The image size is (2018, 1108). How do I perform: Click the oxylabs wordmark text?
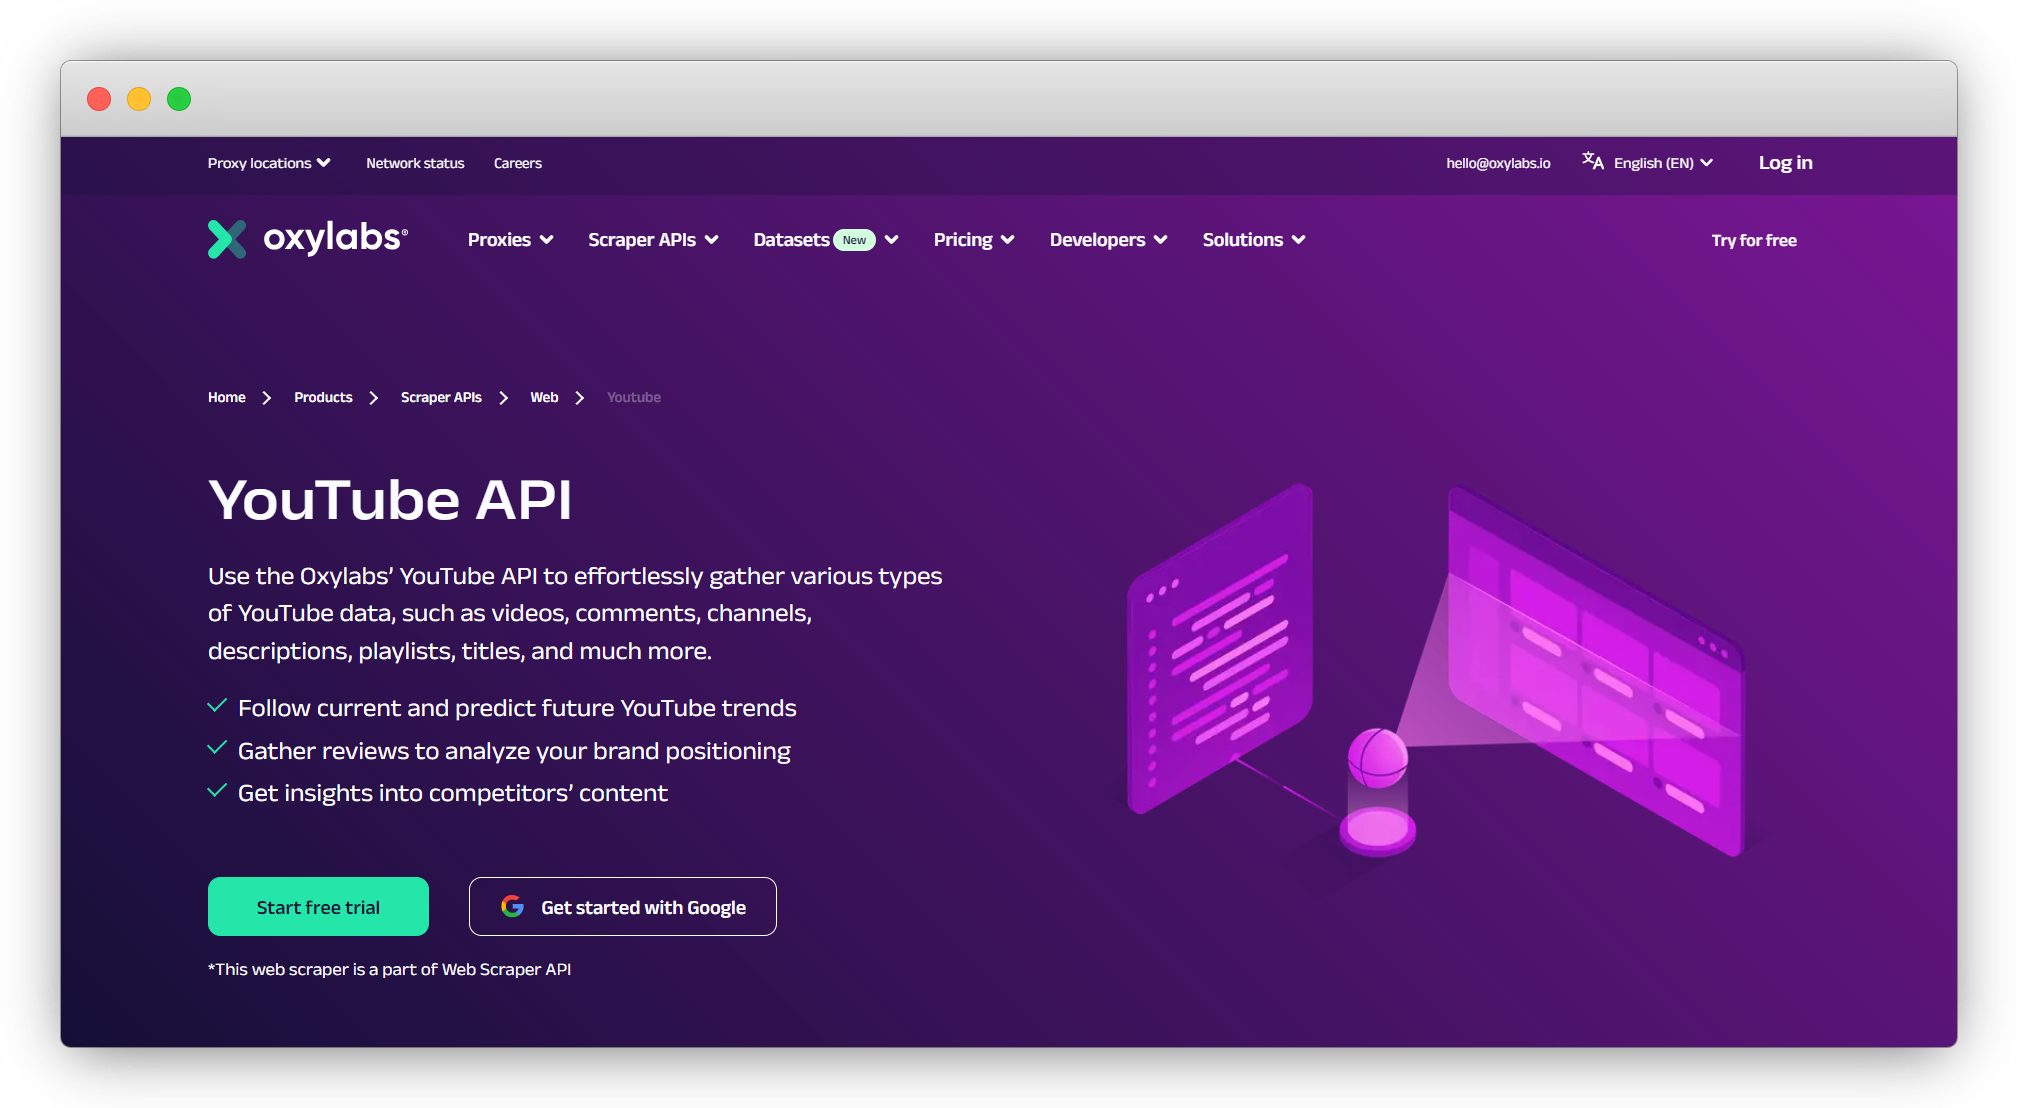click(335, 238)
